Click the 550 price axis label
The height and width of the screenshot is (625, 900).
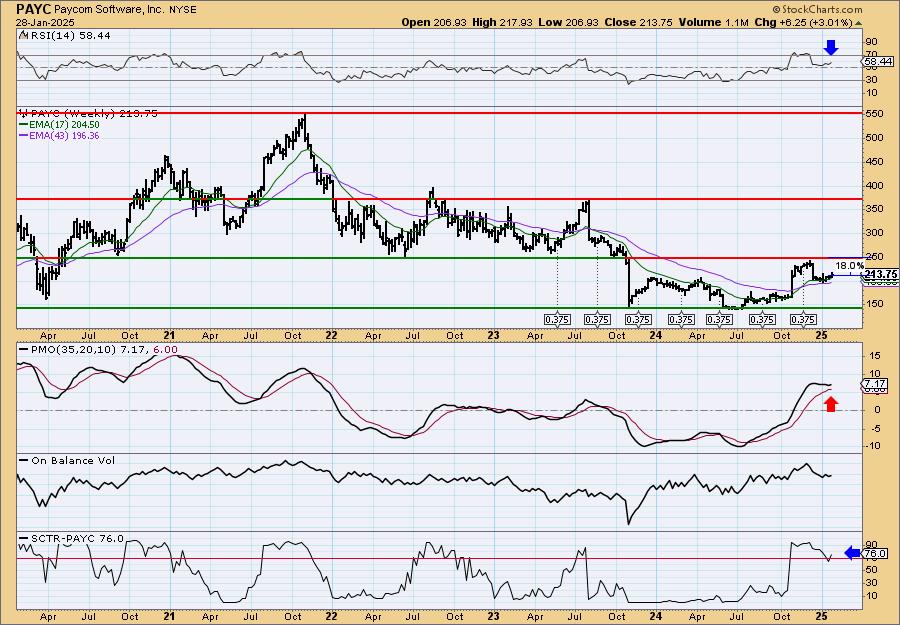pyautogui.click(x=874, y=114)
